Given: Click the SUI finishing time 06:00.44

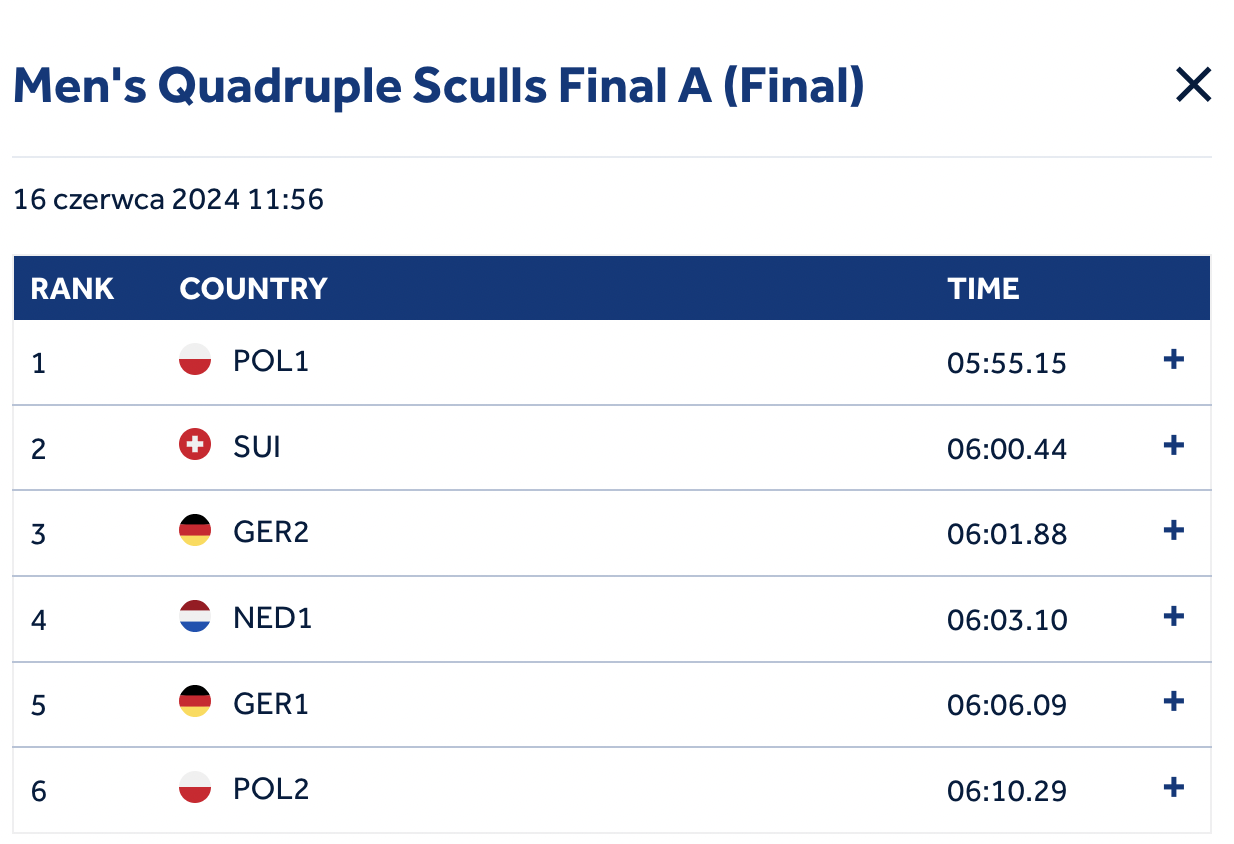Looking at the screenshot, I should [1006, 449].
